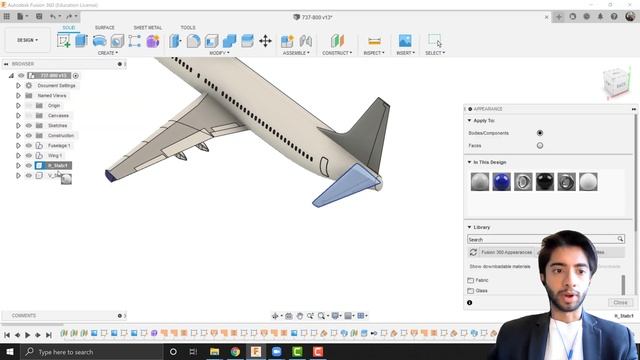
Task: Switch to the SURFACE tab
Action: (104, 27)
